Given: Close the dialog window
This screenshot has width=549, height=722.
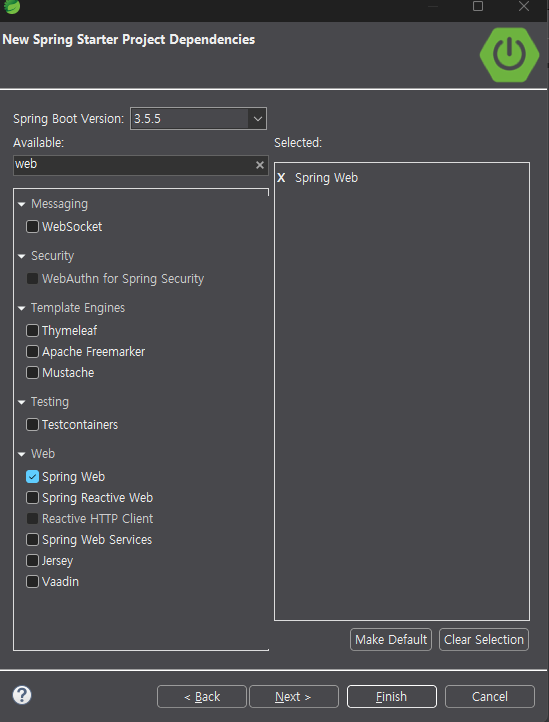Looking at the screenshot, I should point(524,6).
